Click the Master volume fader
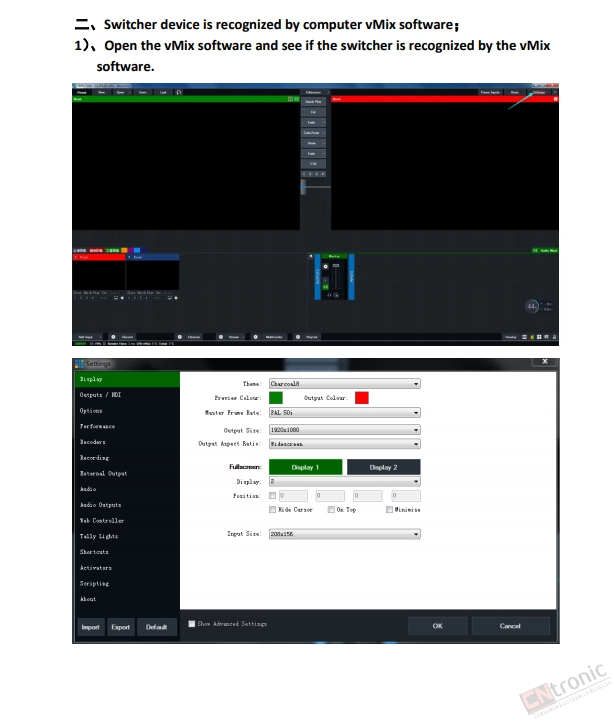Screen dimensions: 614x722 [x=336, y=266]
